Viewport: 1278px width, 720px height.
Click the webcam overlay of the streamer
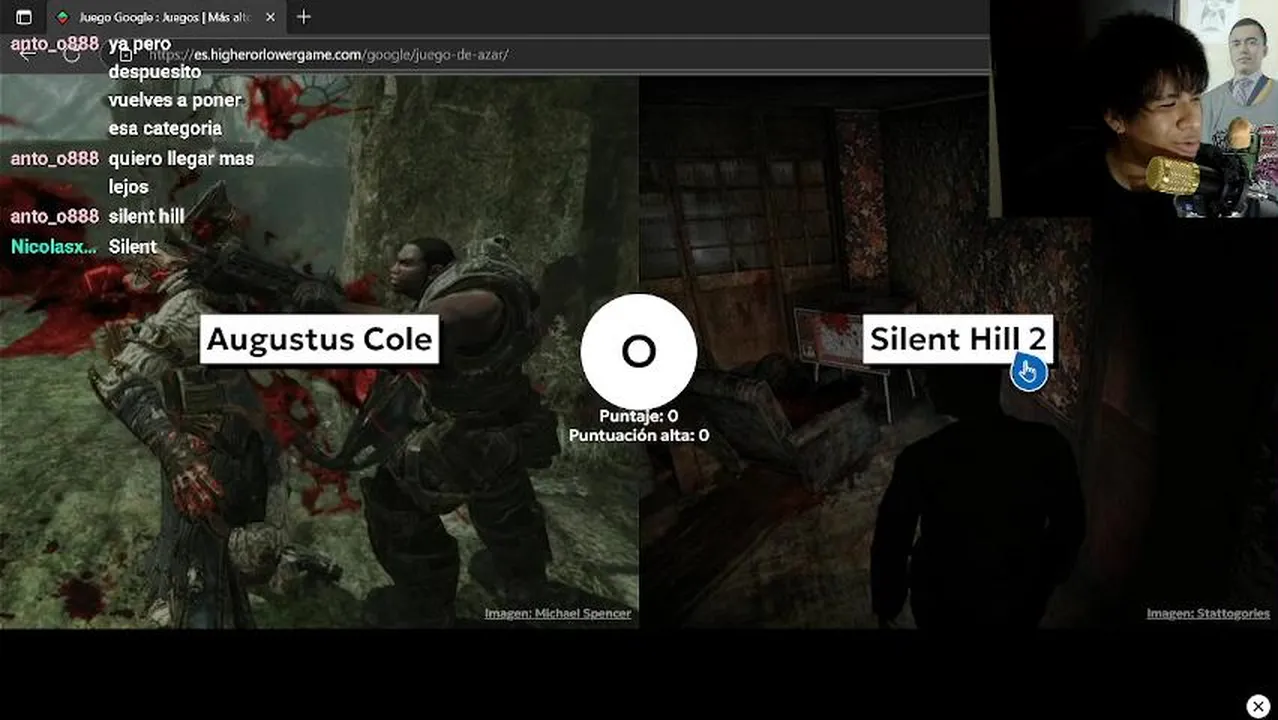point(1135,108)
